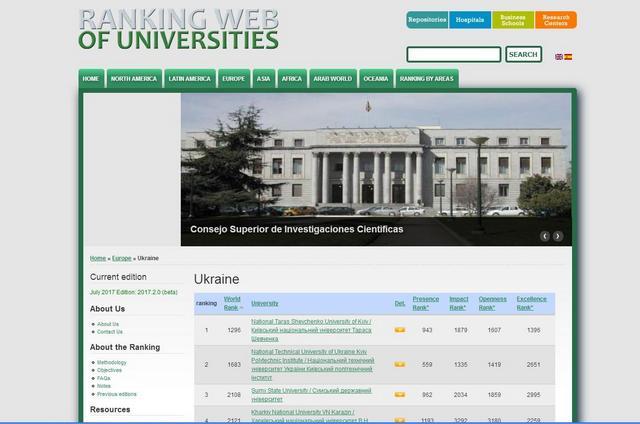
Task: Switch language with the Spanish flag icon
Action: (x=568, y=57)
